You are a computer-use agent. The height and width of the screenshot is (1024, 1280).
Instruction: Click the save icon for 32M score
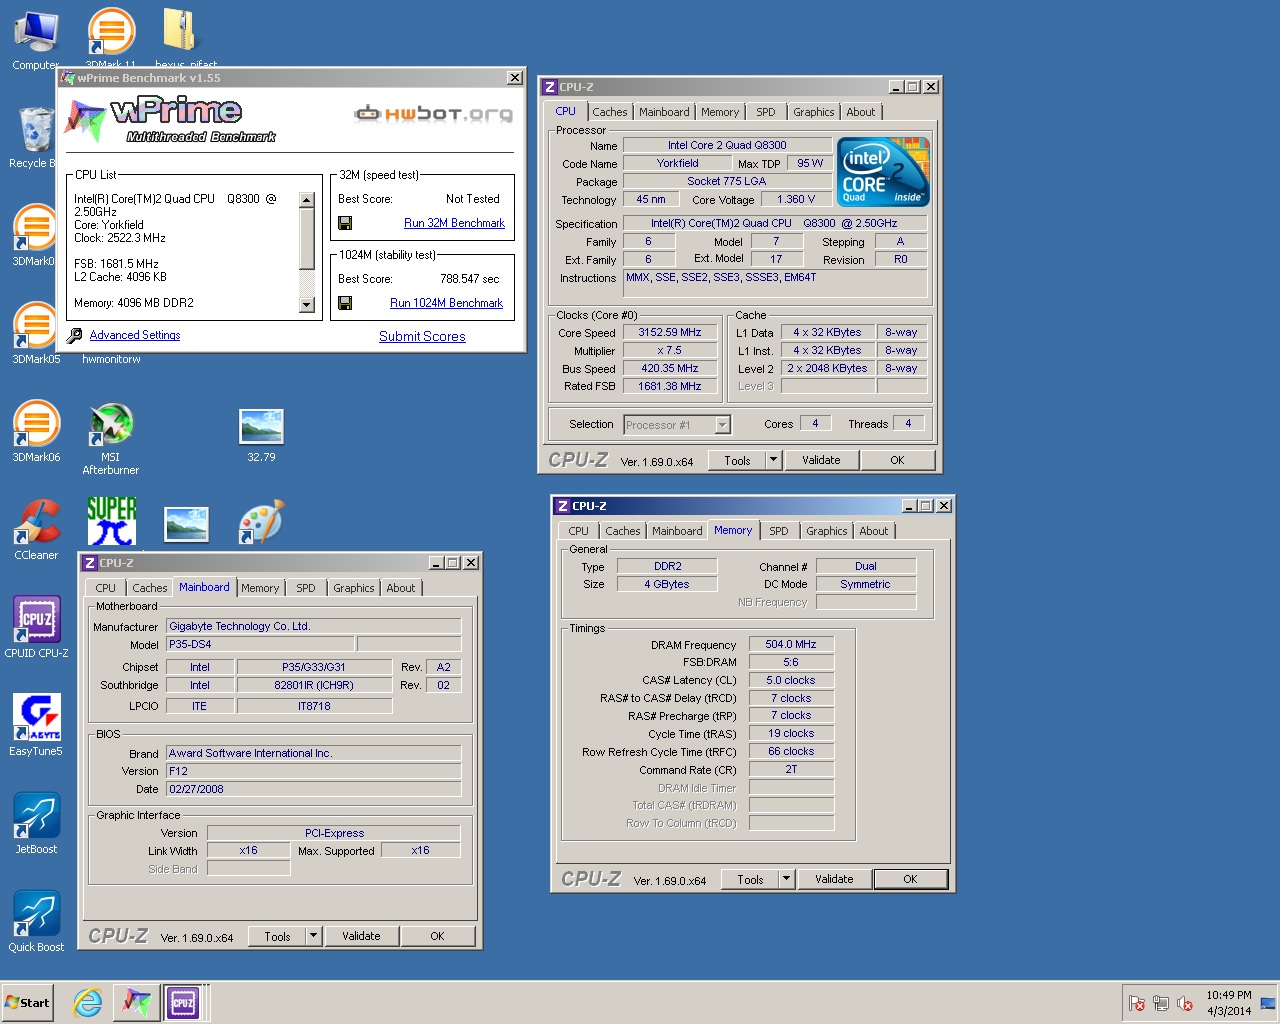(x=345, y=223)
